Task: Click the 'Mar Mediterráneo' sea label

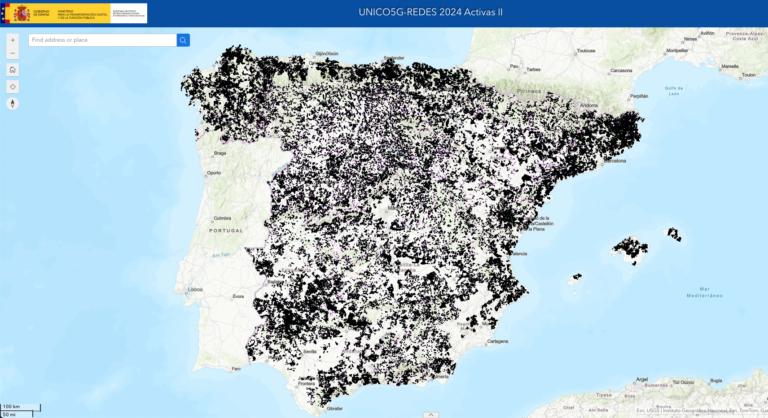Action: point(704,293)
